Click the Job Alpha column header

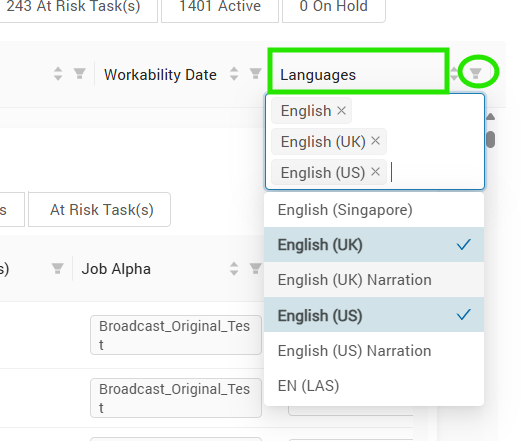pyautogui.click(x=116, y=269)
